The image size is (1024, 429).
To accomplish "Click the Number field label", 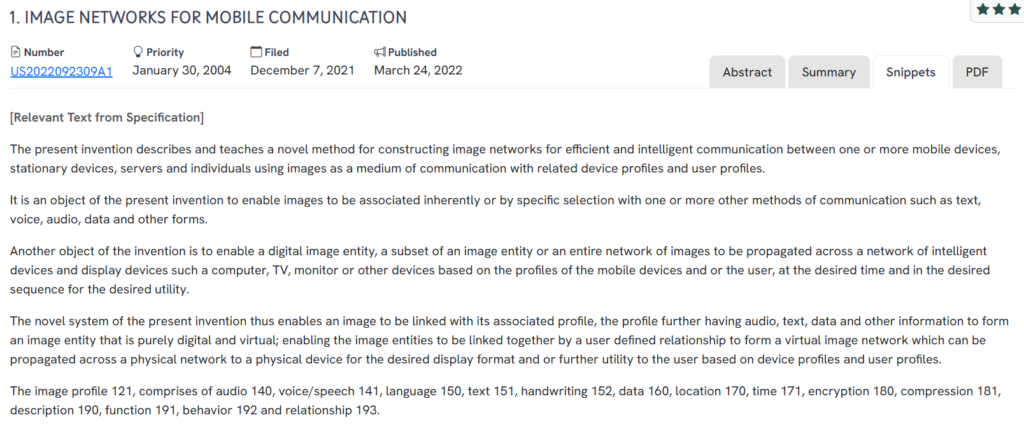I will coord(43,52).
